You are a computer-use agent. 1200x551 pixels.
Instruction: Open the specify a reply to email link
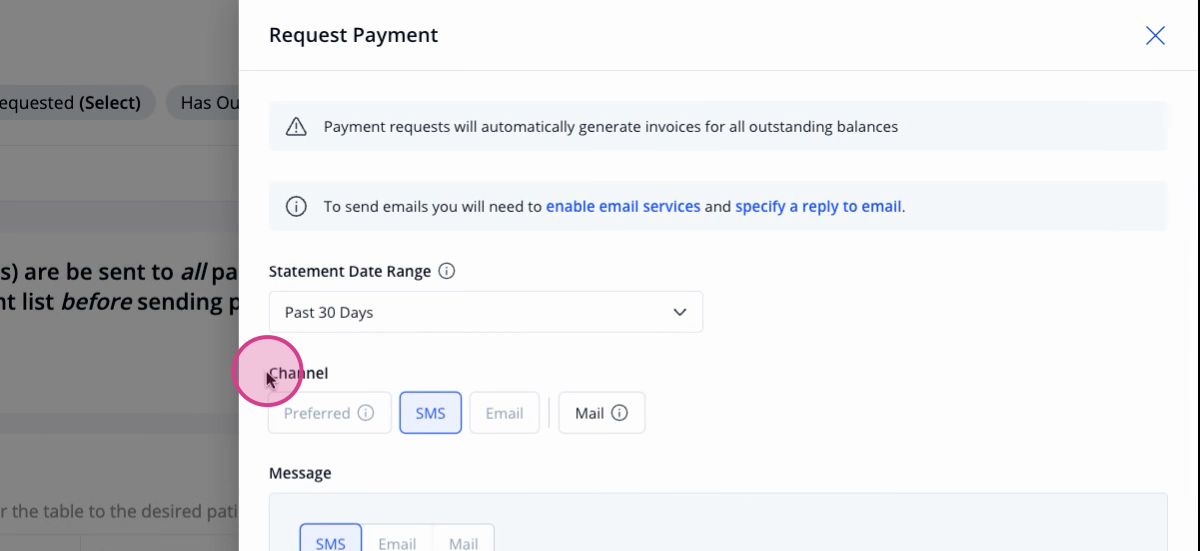click(x=818, y=207)
